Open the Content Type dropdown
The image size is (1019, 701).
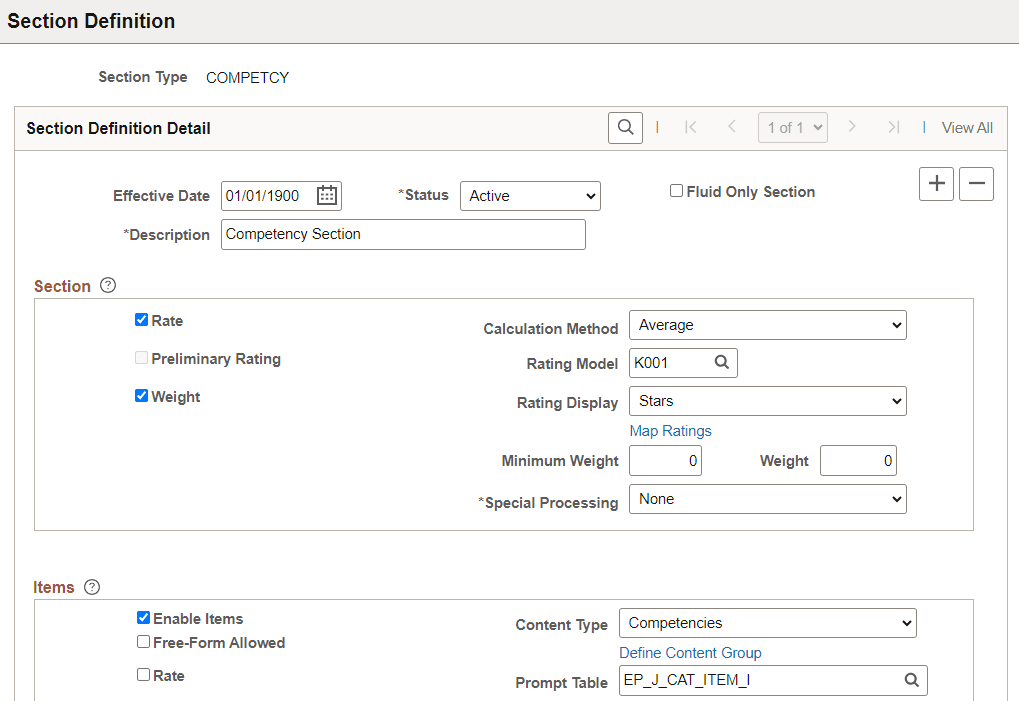point(767,623)
